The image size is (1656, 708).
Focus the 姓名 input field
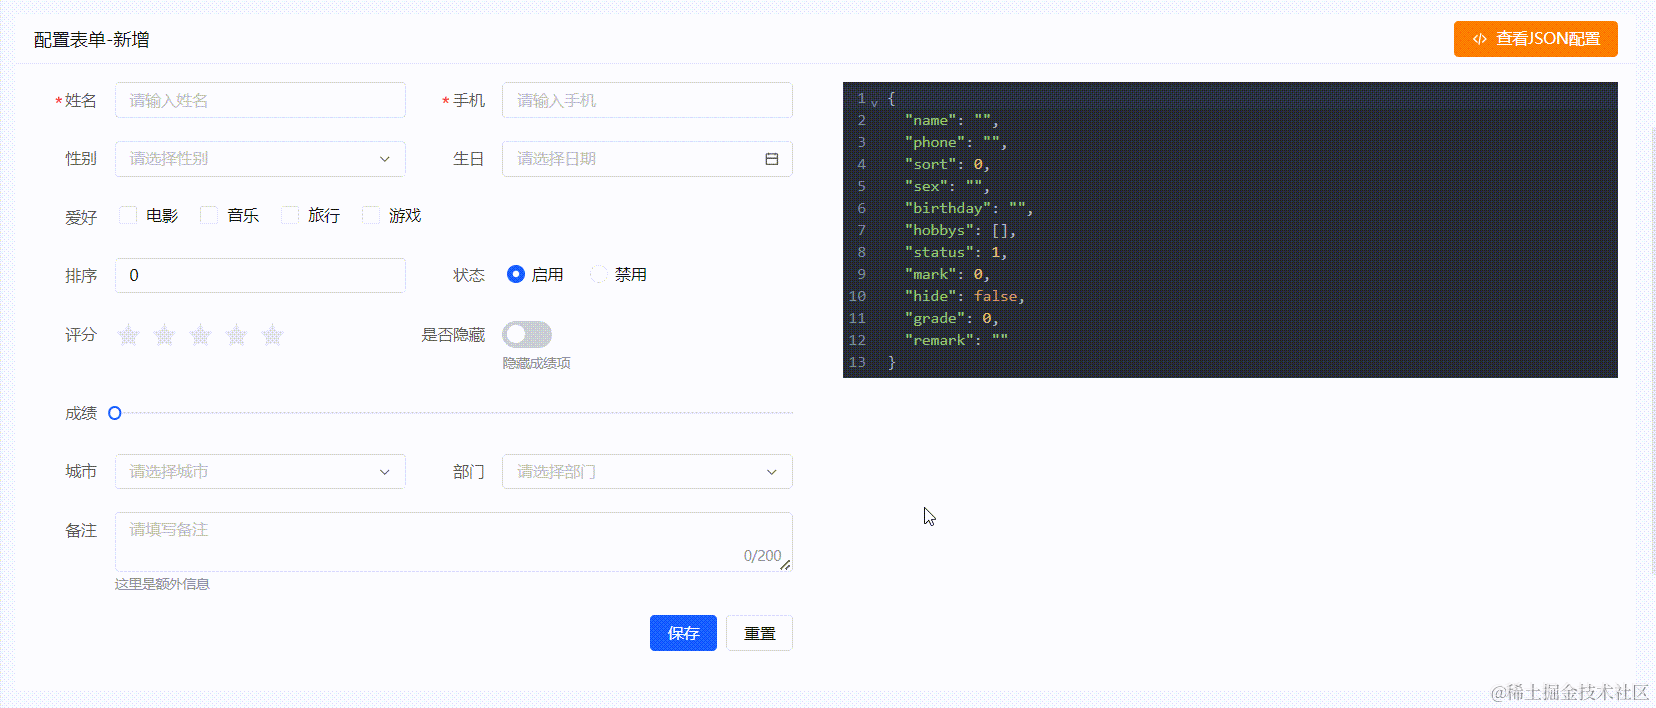click(x=260, y=100)
